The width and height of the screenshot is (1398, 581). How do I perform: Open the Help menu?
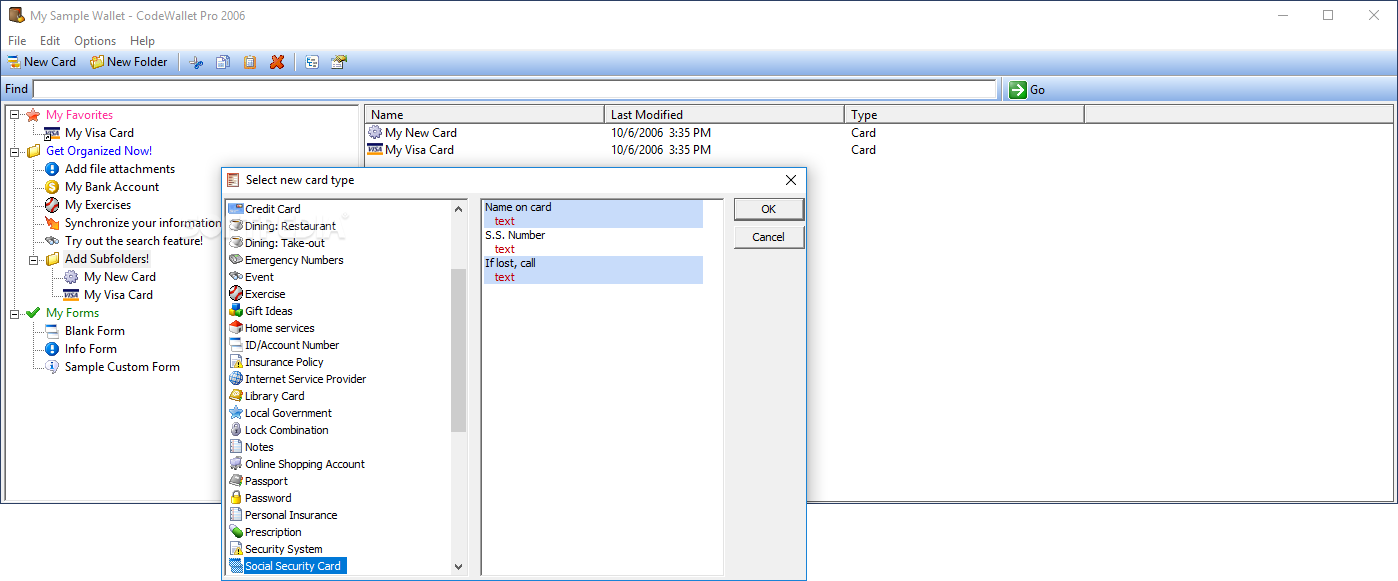pos(142,41)
